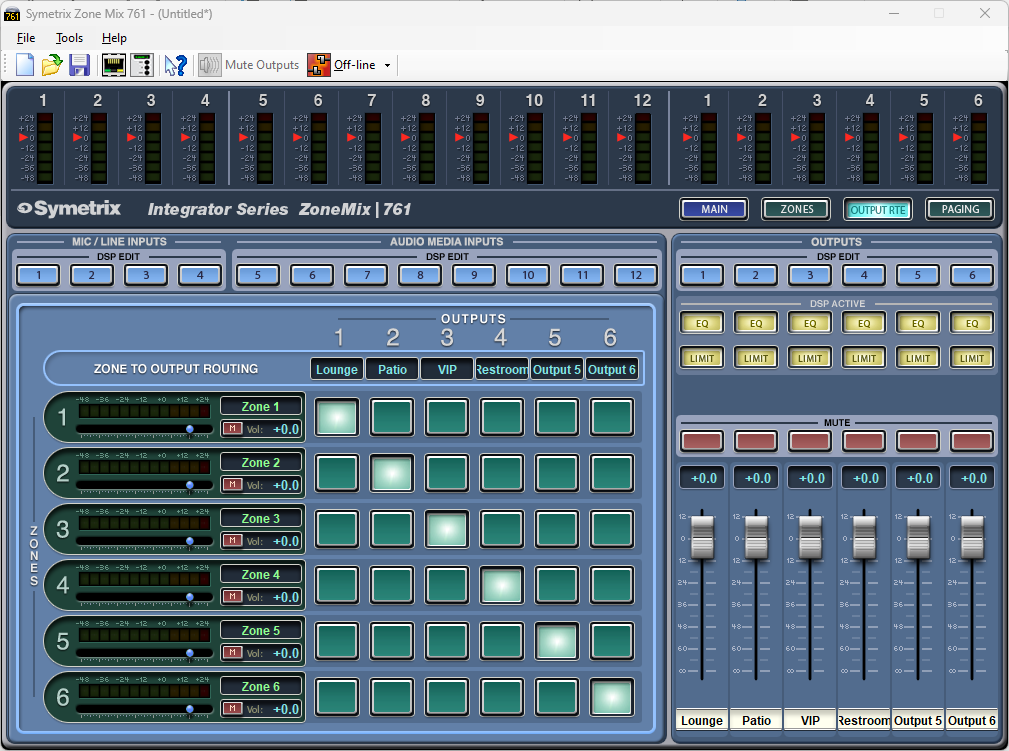Open the hardware connection settings icon

coord(113,64)
